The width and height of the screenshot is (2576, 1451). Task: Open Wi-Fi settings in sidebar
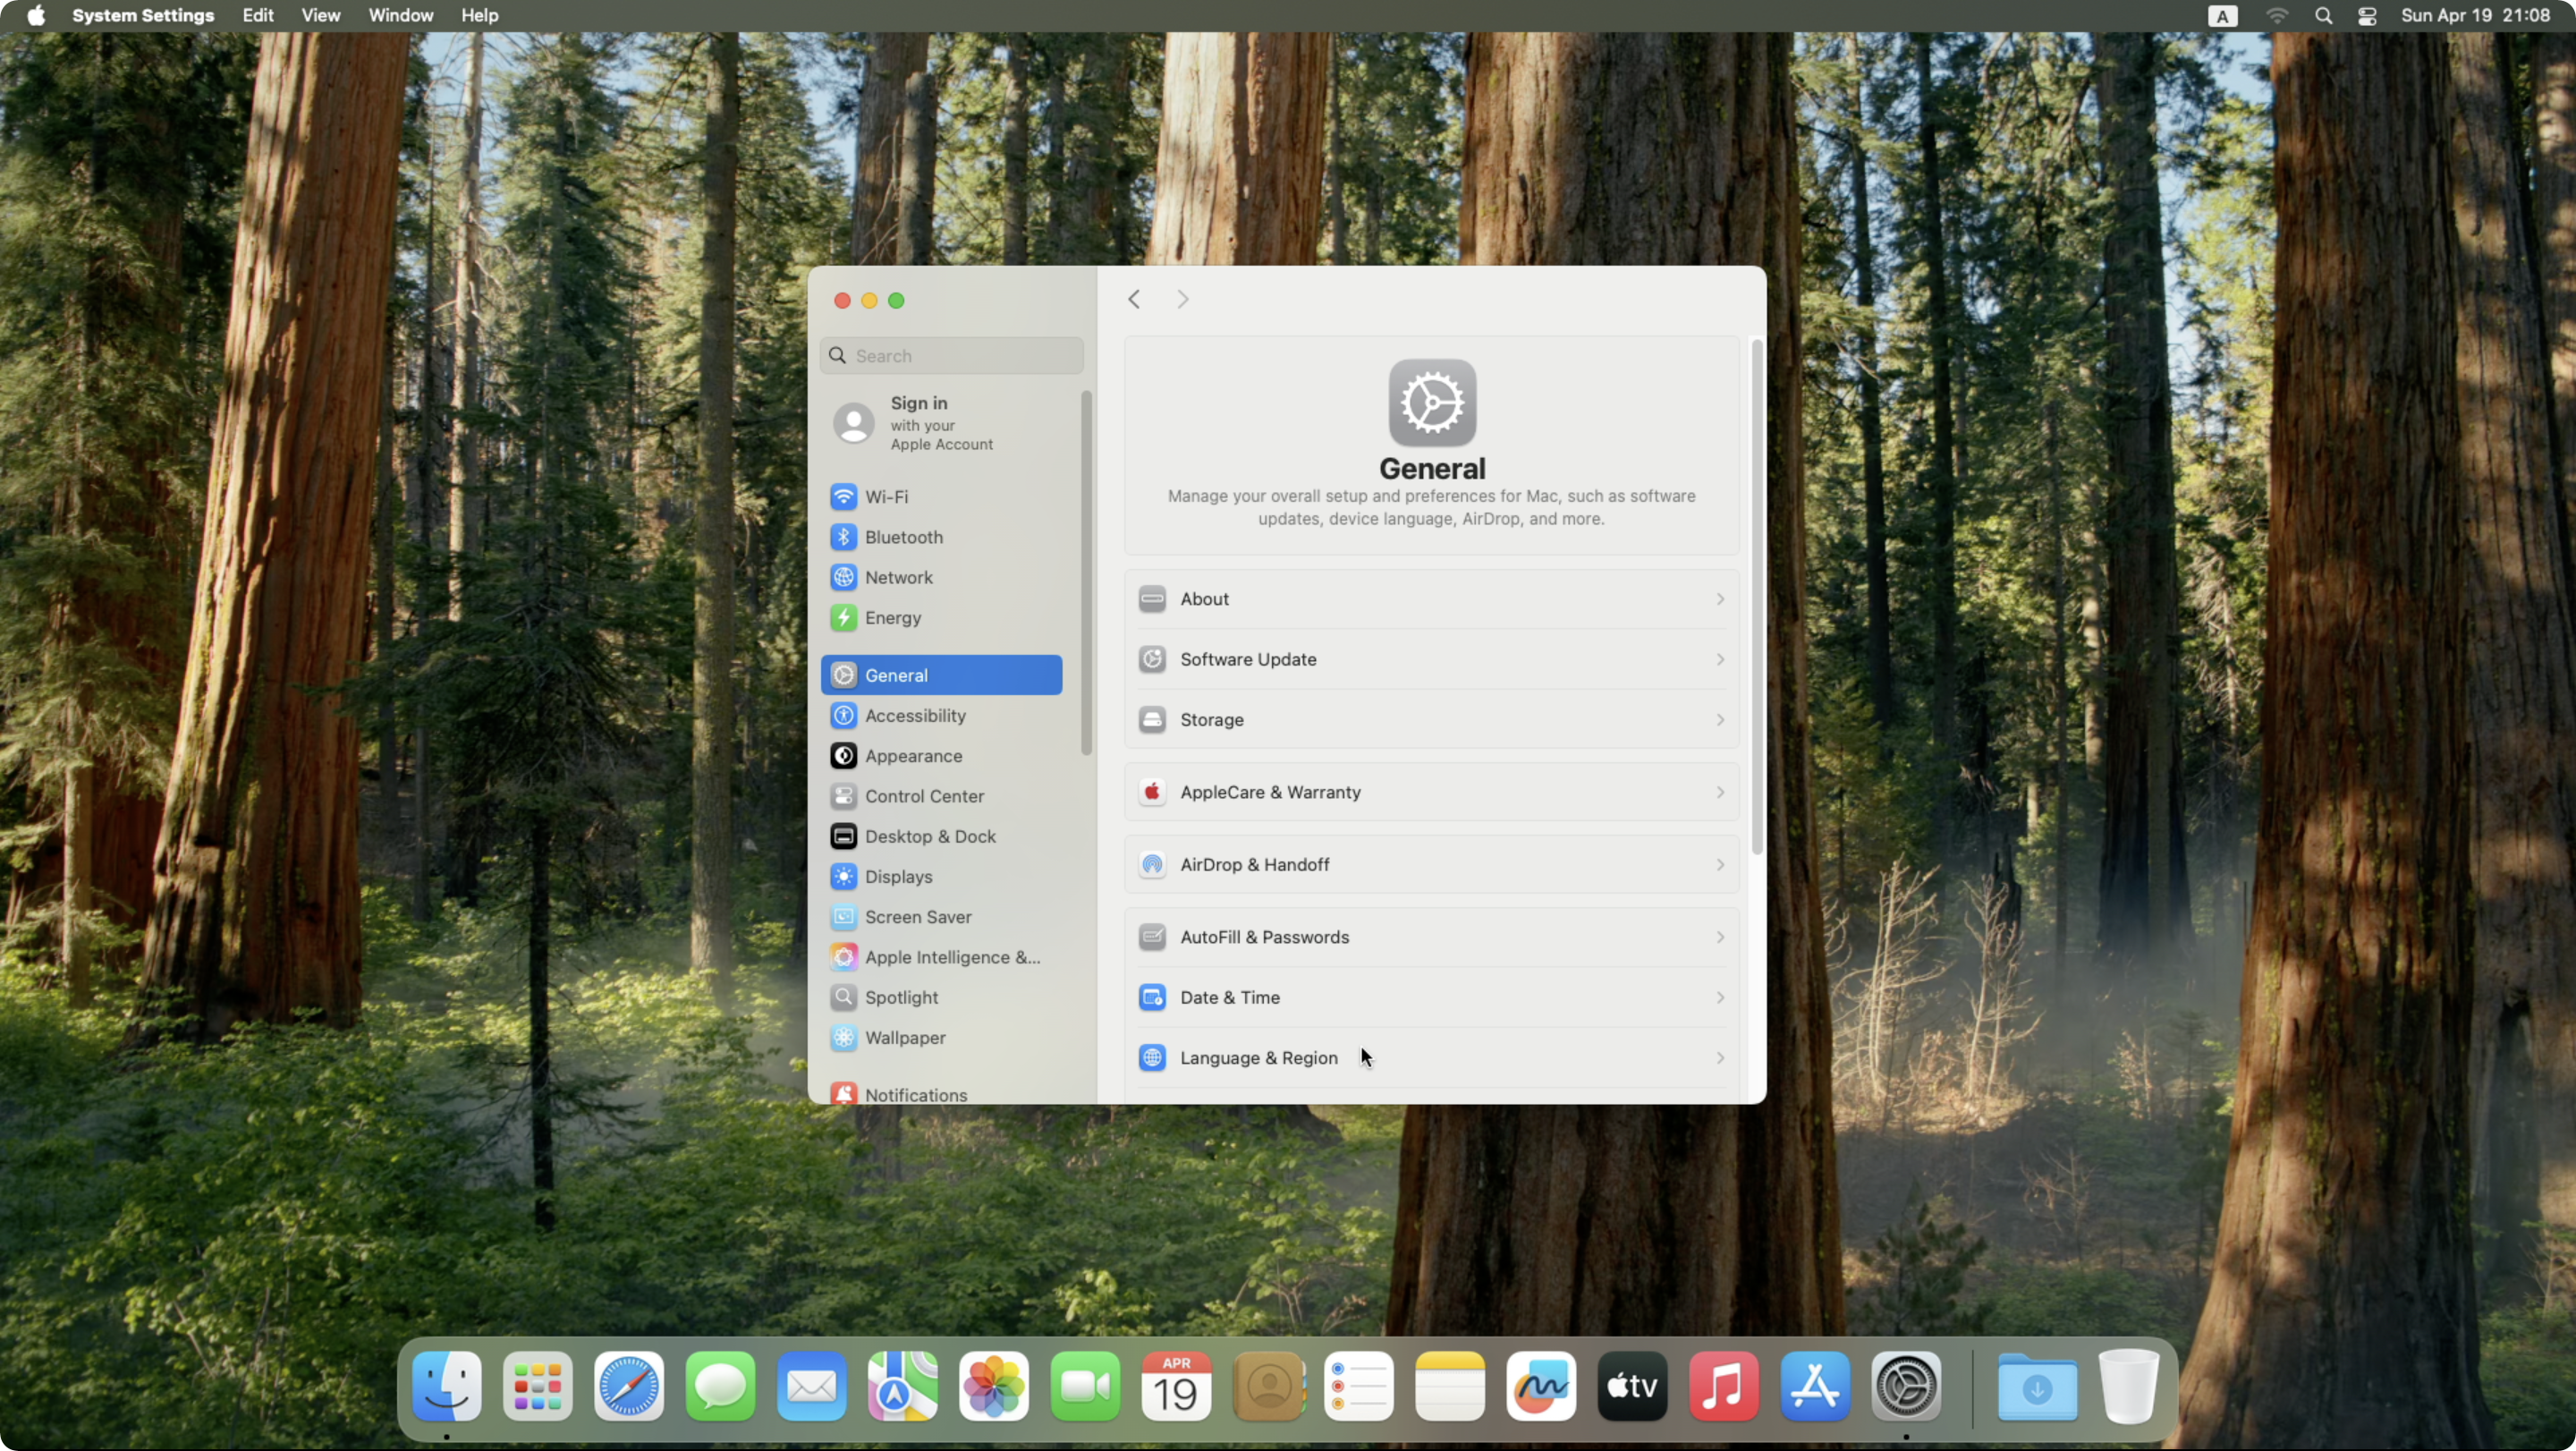tap(941, 497)
